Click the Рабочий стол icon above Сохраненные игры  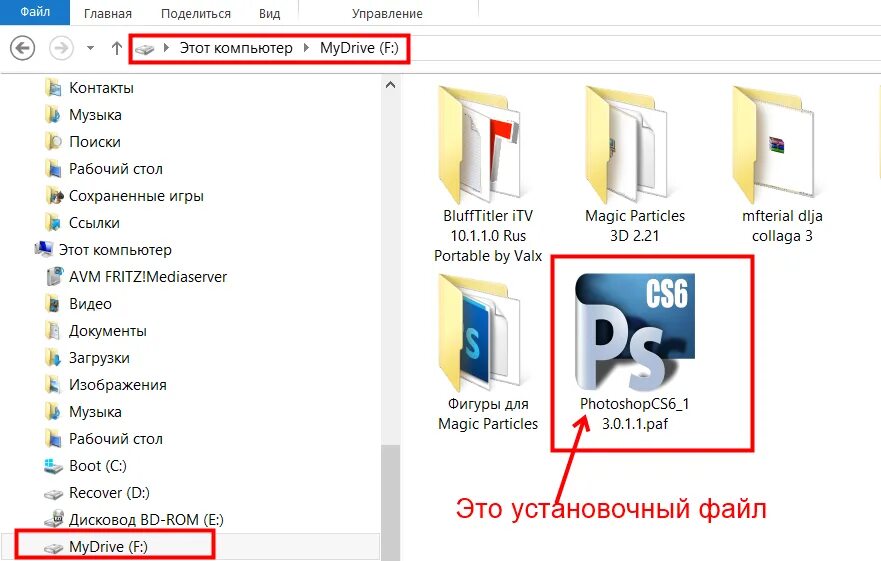(x=53, y=169)
